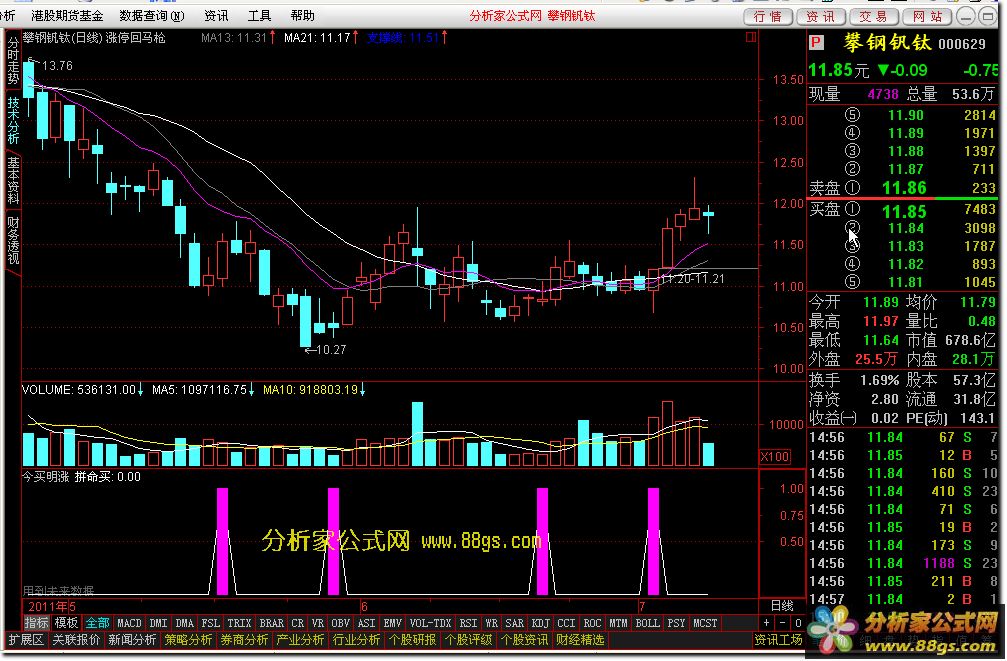Image resolution: width=1007 pixels, height=661 pixels.
Task: Choose the DMI indicator
Action: click(158, 622)
